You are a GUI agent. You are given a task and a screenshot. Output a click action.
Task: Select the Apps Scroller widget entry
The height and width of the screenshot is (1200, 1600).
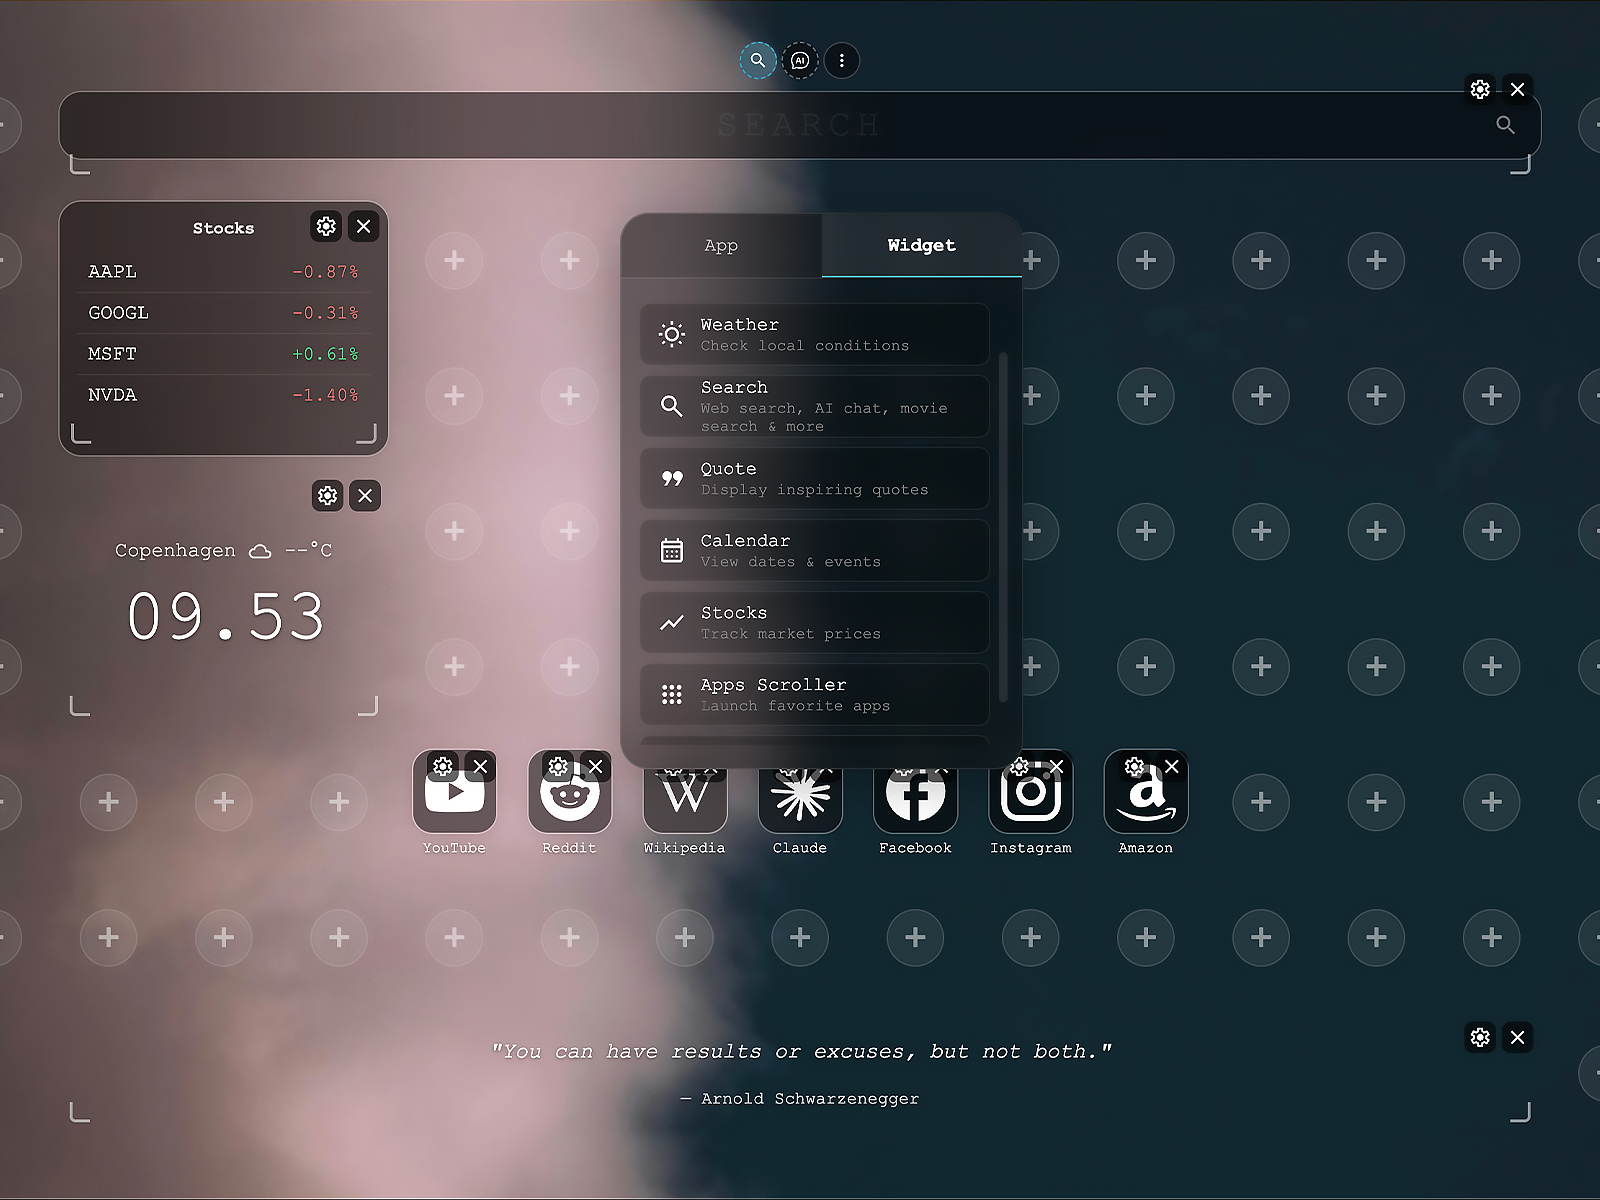click(x=813, y=694)
